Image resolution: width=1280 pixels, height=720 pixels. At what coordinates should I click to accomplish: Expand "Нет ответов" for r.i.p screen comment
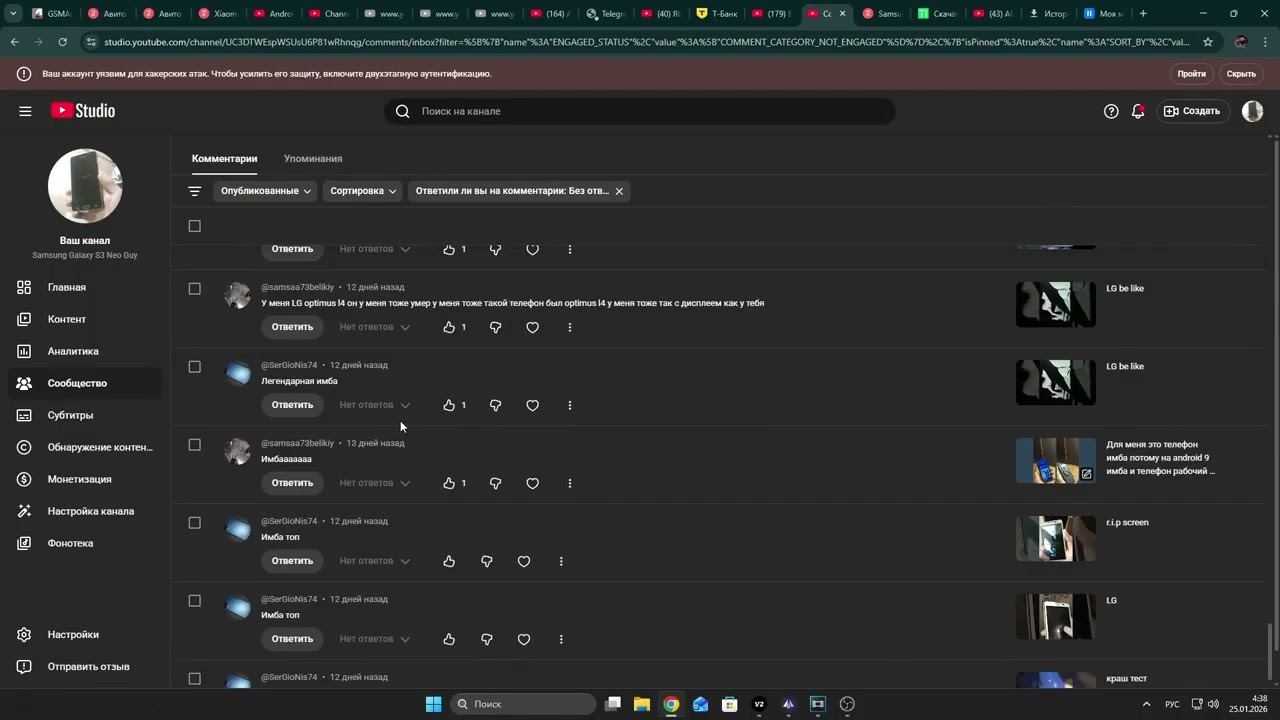[x=375, y=561]
